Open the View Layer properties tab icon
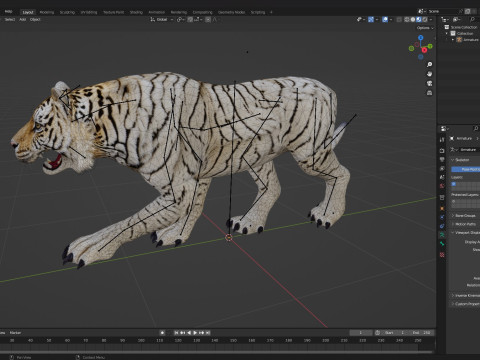This screenshot has height=360, width=480. [442, 168]
